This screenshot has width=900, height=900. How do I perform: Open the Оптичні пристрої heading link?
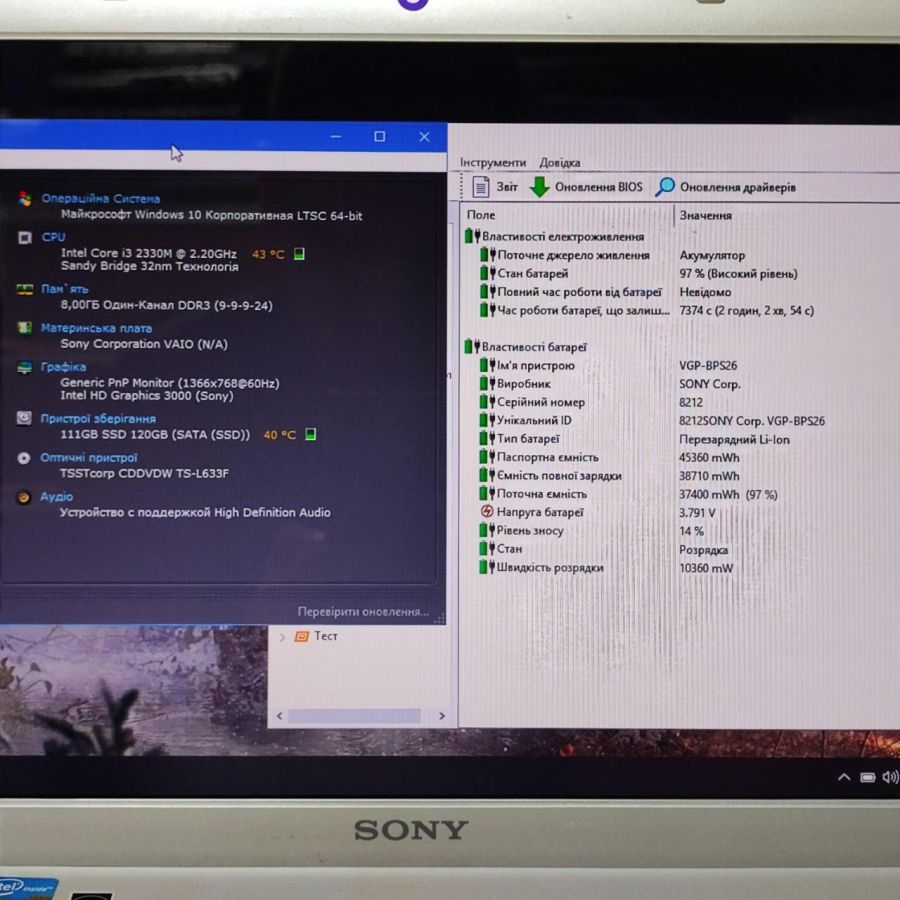[x=88, y=457]
